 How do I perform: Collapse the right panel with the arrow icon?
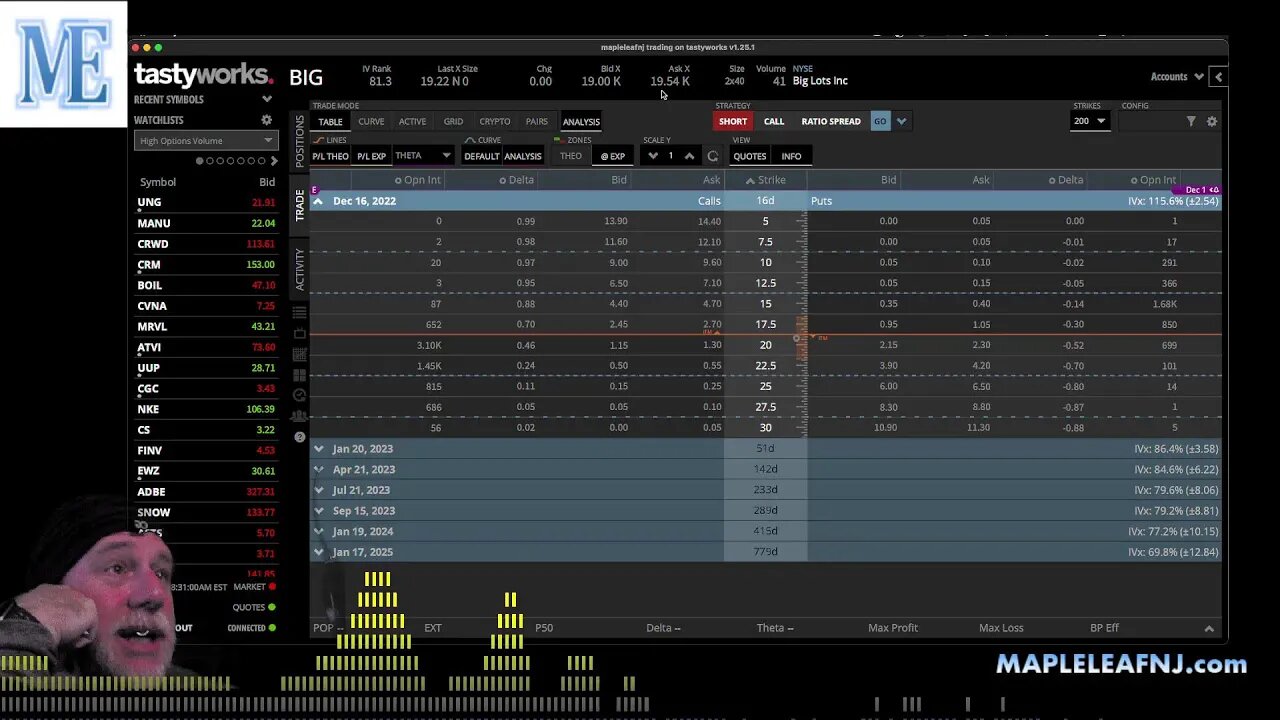point(1218,77)
